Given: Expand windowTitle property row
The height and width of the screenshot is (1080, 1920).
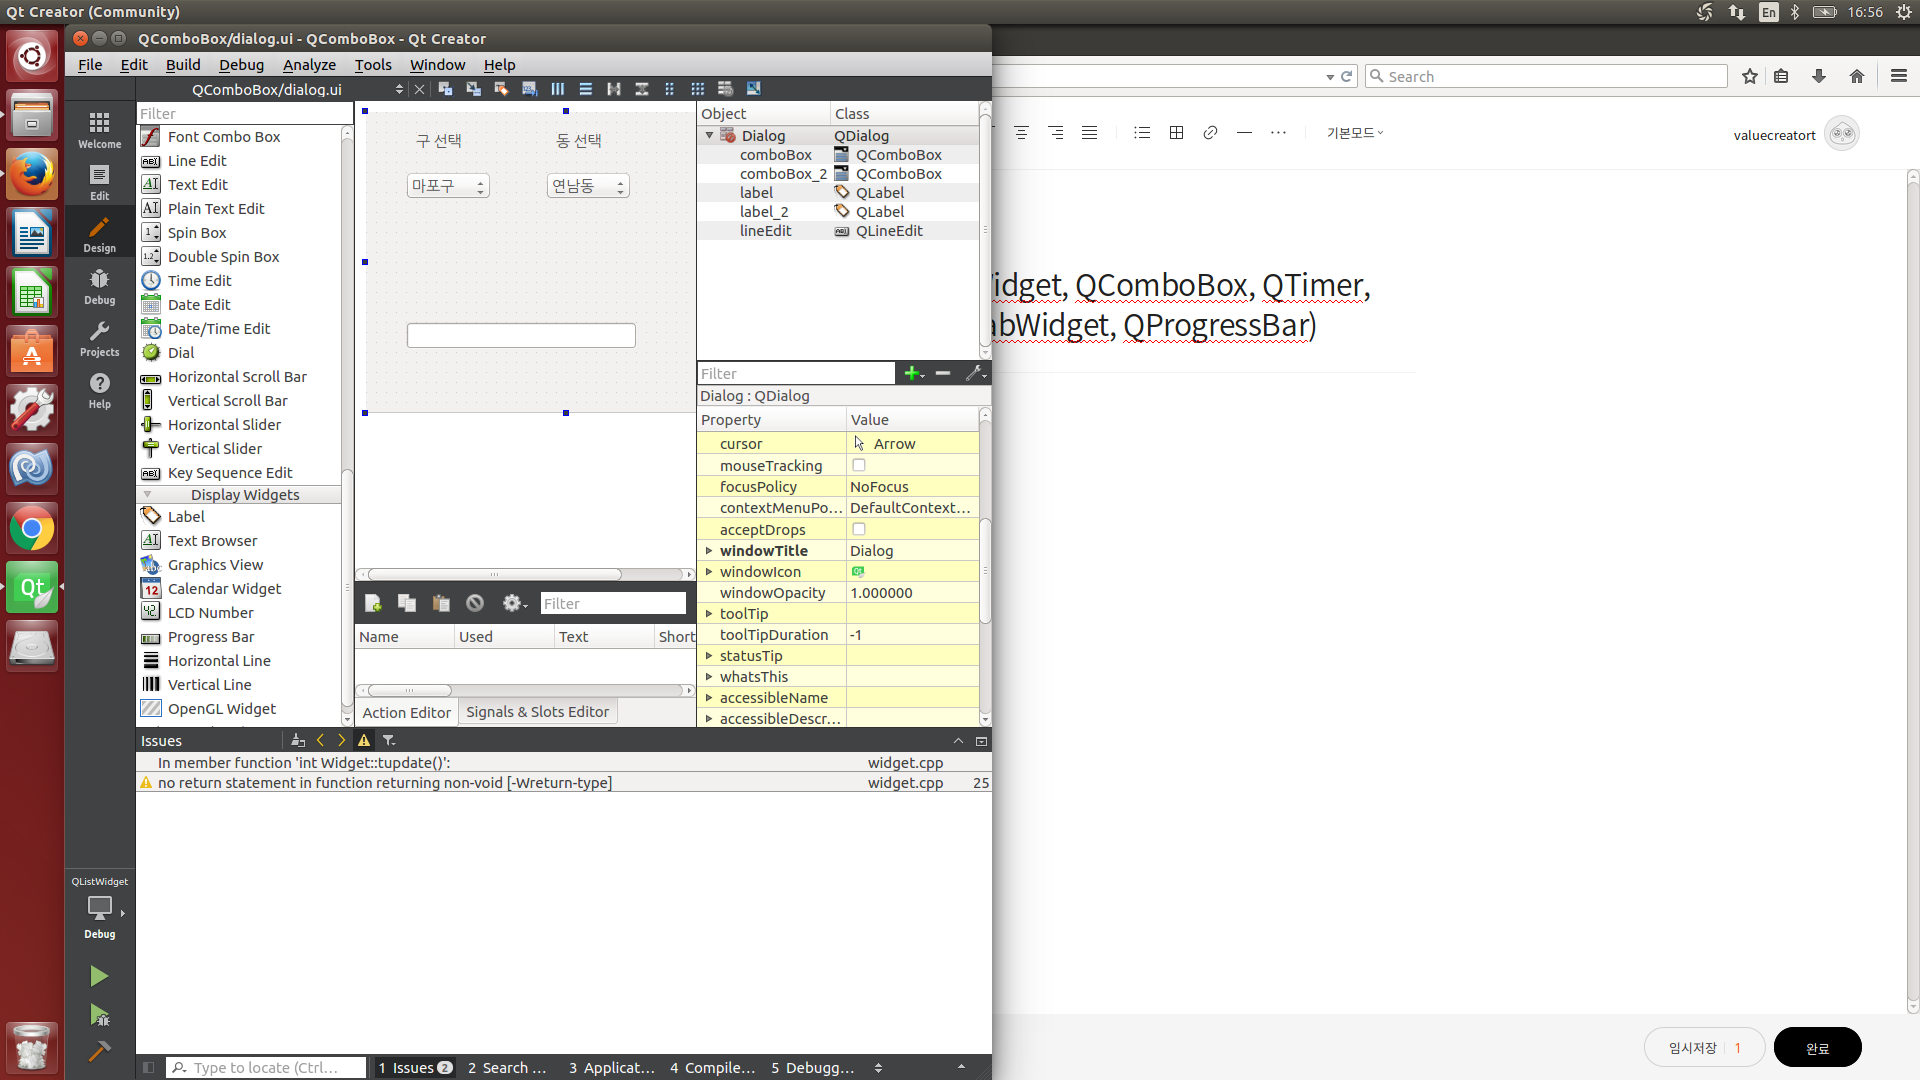Looking at the screenshot, I should point(709,551).
